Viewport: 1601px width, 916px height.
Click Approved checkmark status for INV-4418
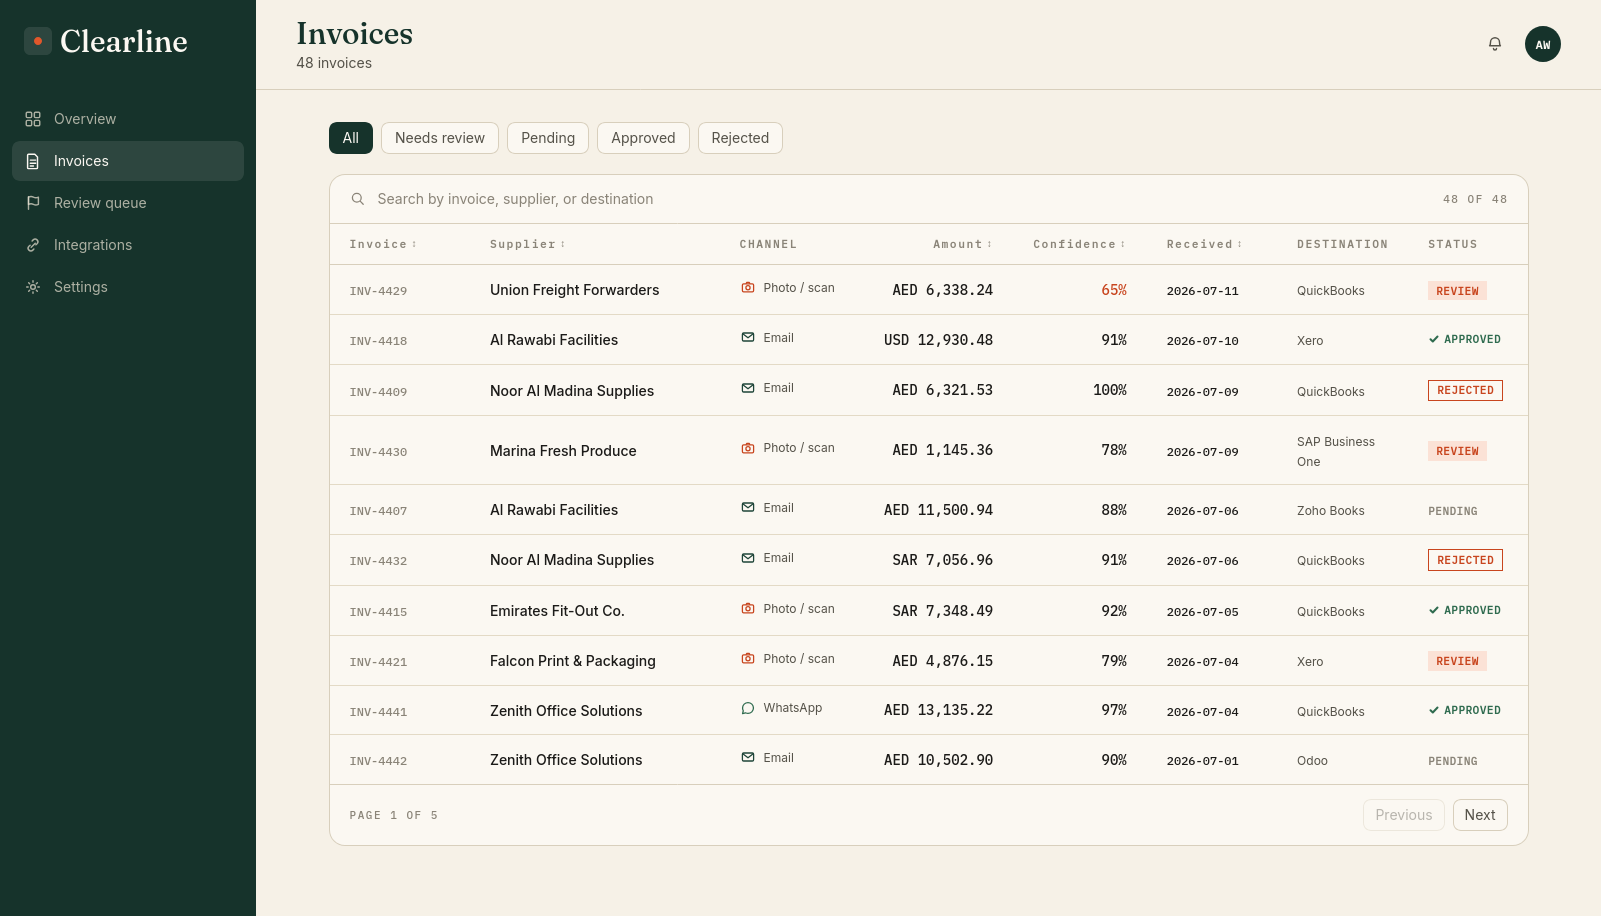coord(1465,340)
